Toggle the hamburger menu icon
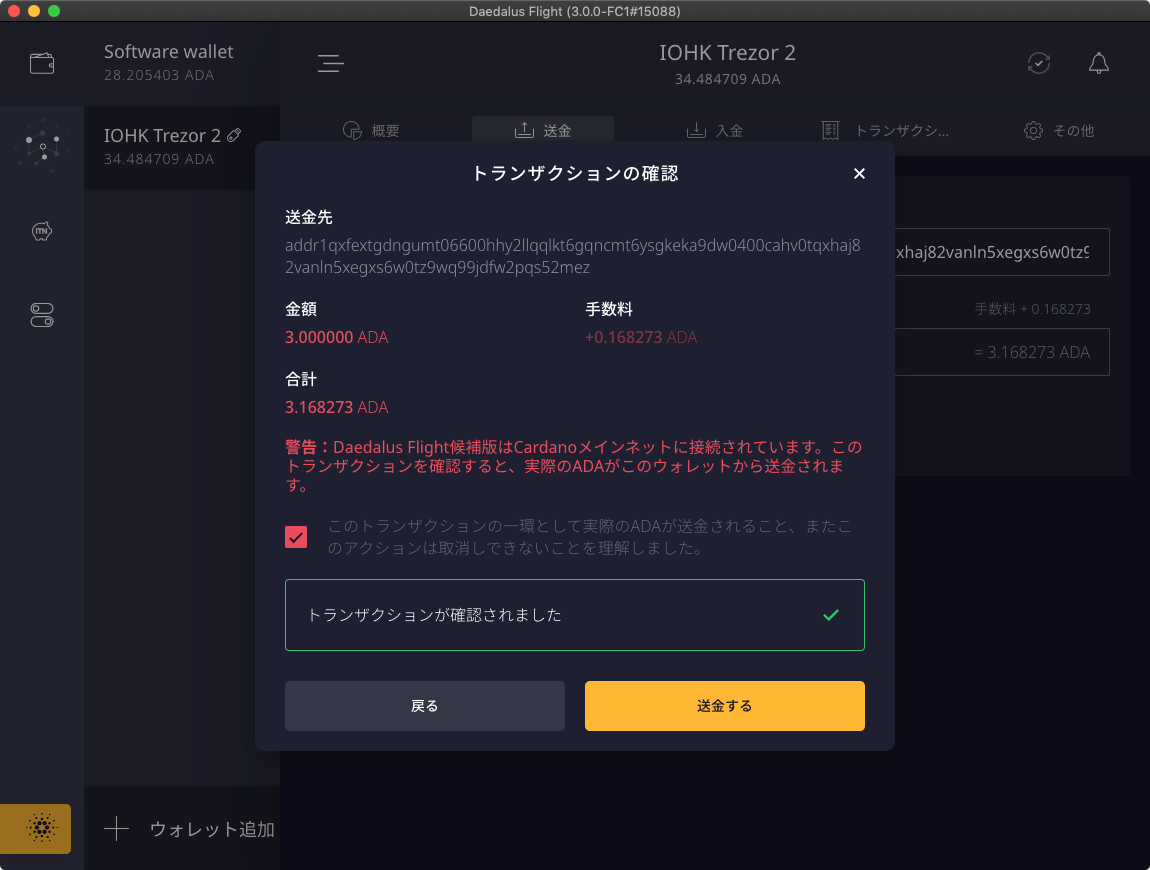Image resolution: width=1150 pixels, height=870 pixels. [x=331, y=63]
